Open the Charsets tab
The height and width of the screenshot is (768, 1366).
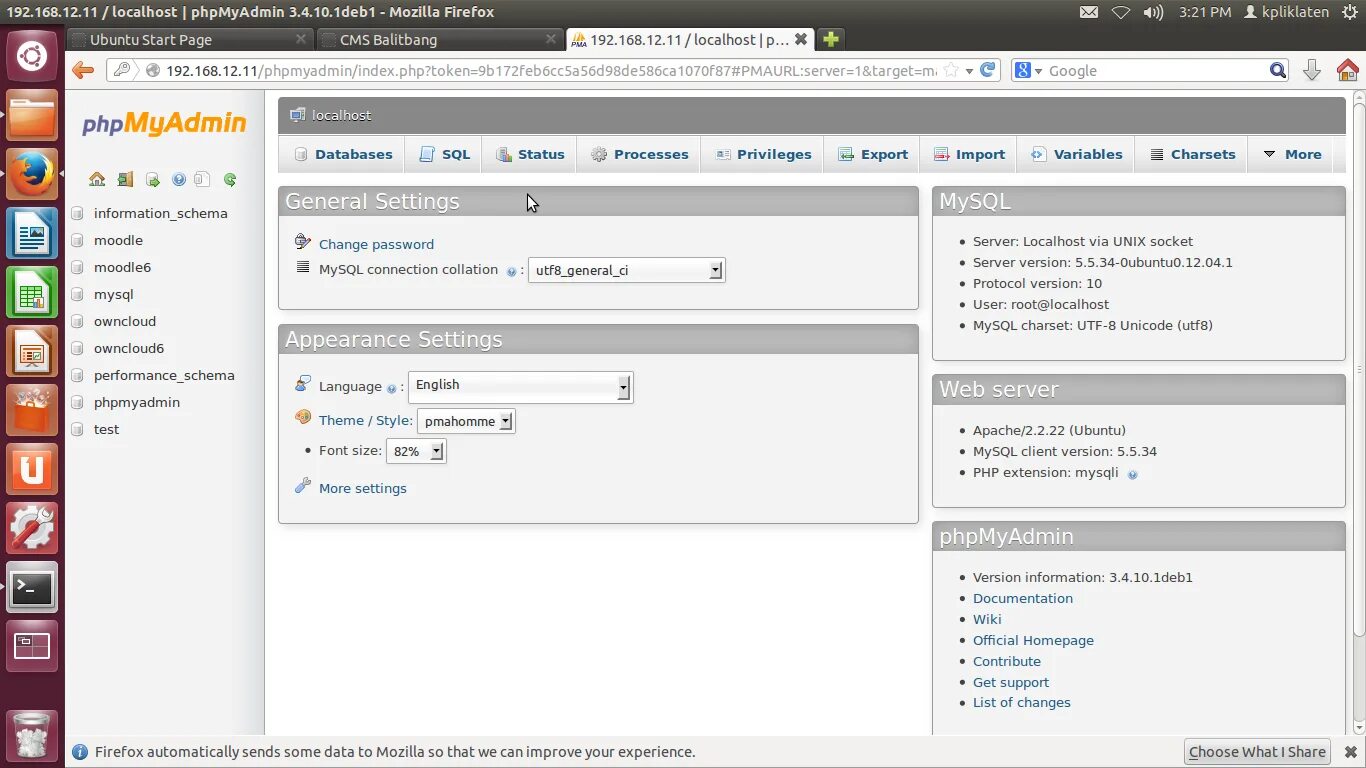click(x=1192, y=154)
